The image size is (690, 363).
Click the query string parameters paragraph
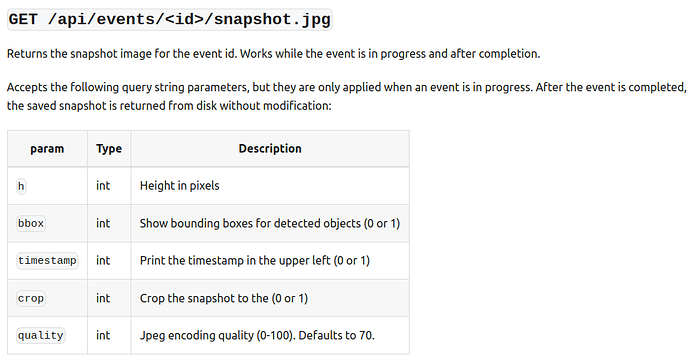[x=346, y=96]
